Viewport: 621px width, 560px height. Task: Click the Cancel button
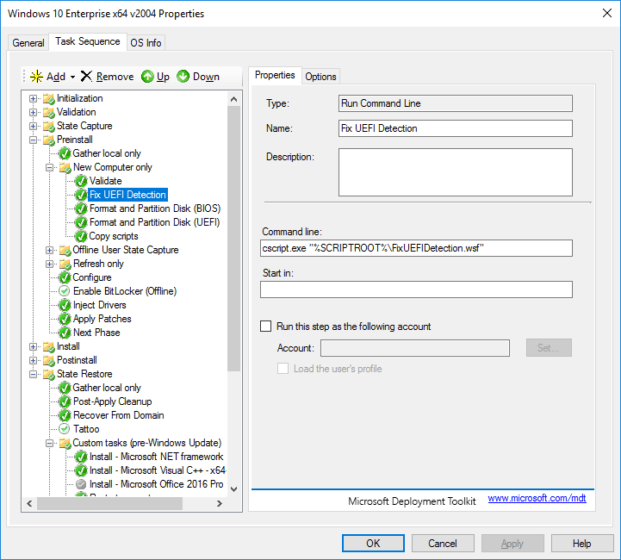point(443,543)
